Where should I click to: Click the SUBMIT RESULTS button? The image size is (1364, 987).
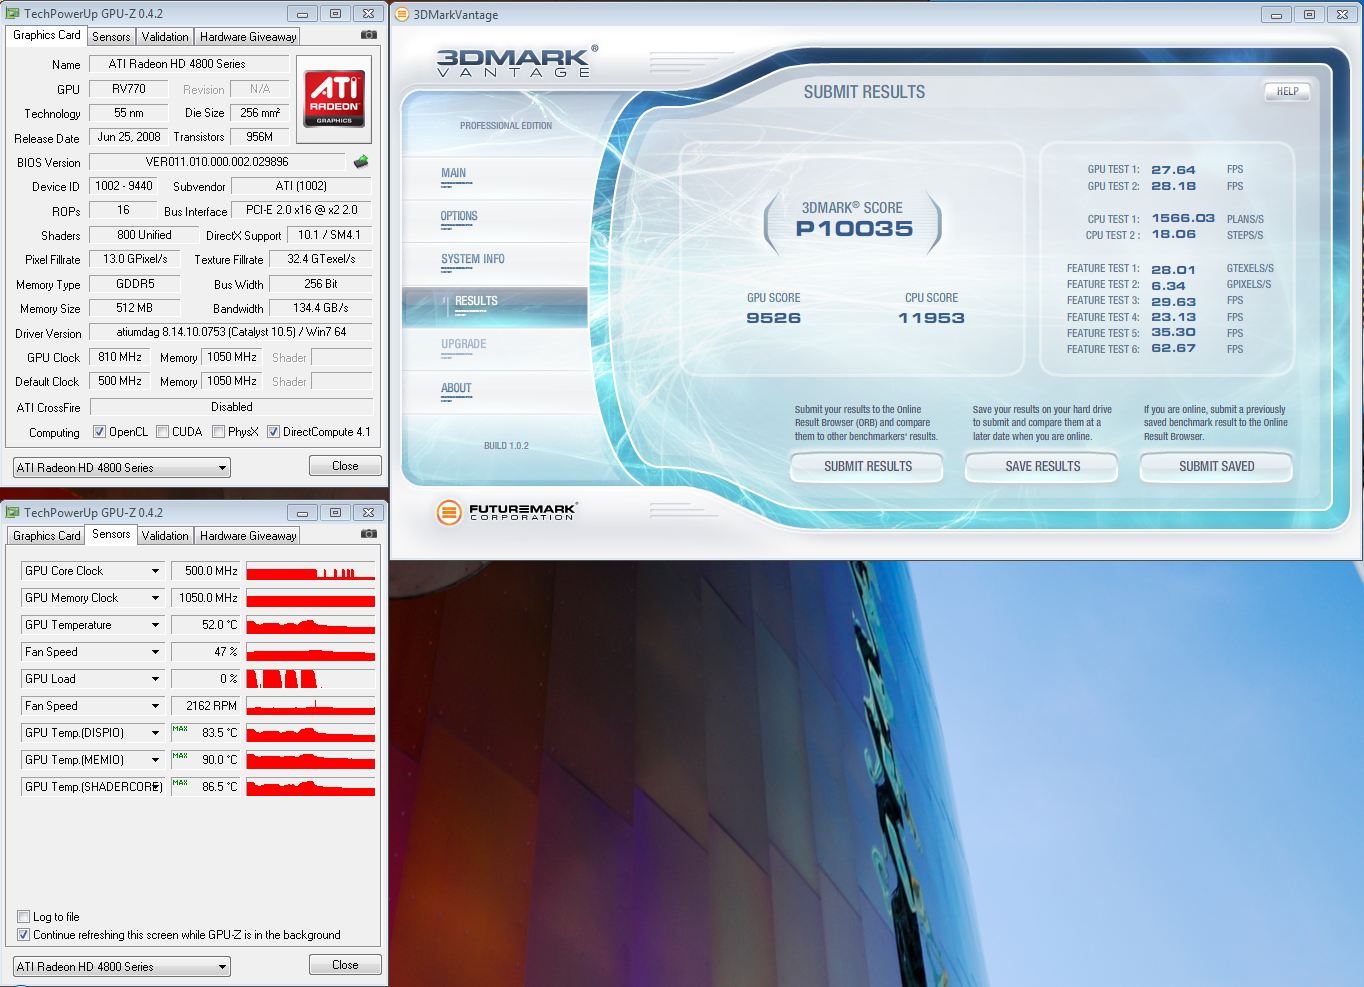[x=867, y=466]
